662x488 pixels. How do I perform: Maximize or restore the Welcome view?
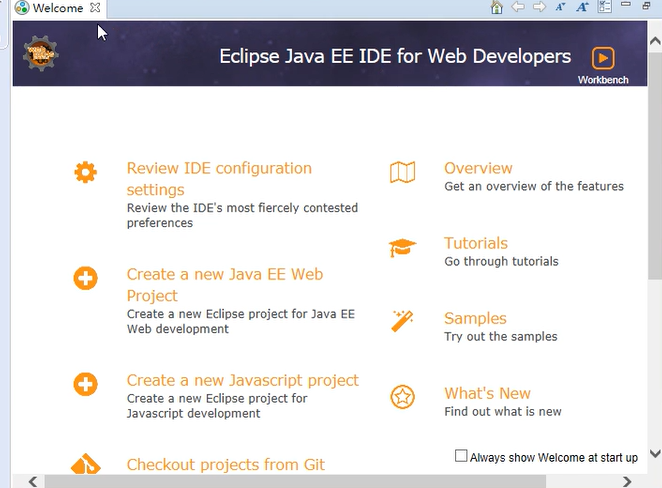click(646, 5)
